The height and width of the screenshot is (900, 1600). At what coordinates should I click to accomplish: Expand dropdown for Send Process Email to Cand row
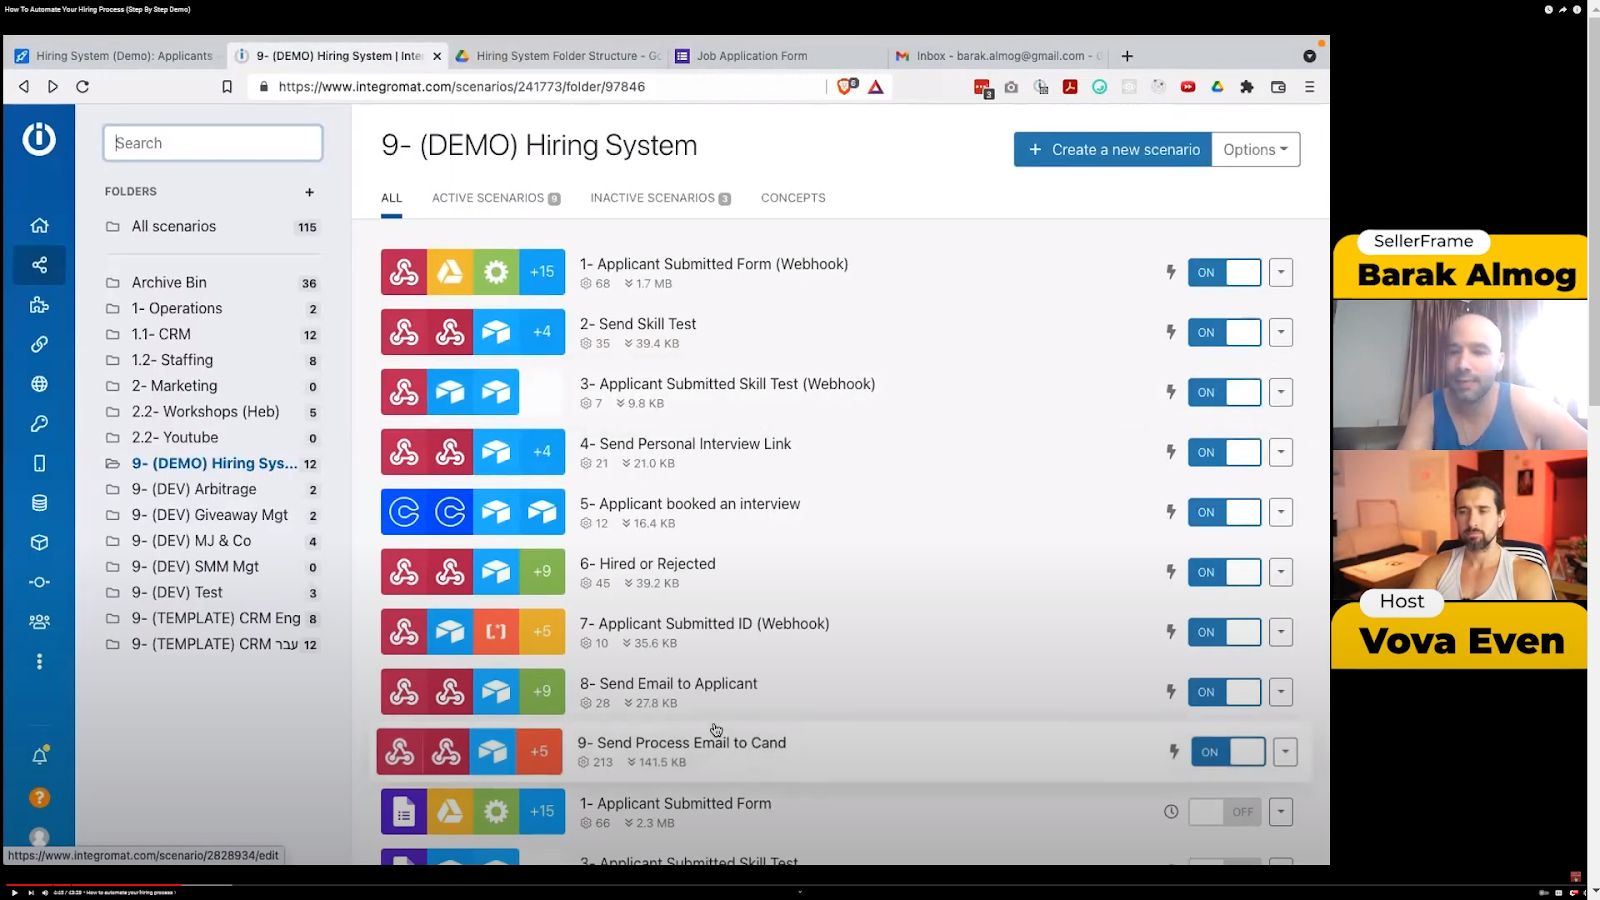click(x=1285, y=752)
